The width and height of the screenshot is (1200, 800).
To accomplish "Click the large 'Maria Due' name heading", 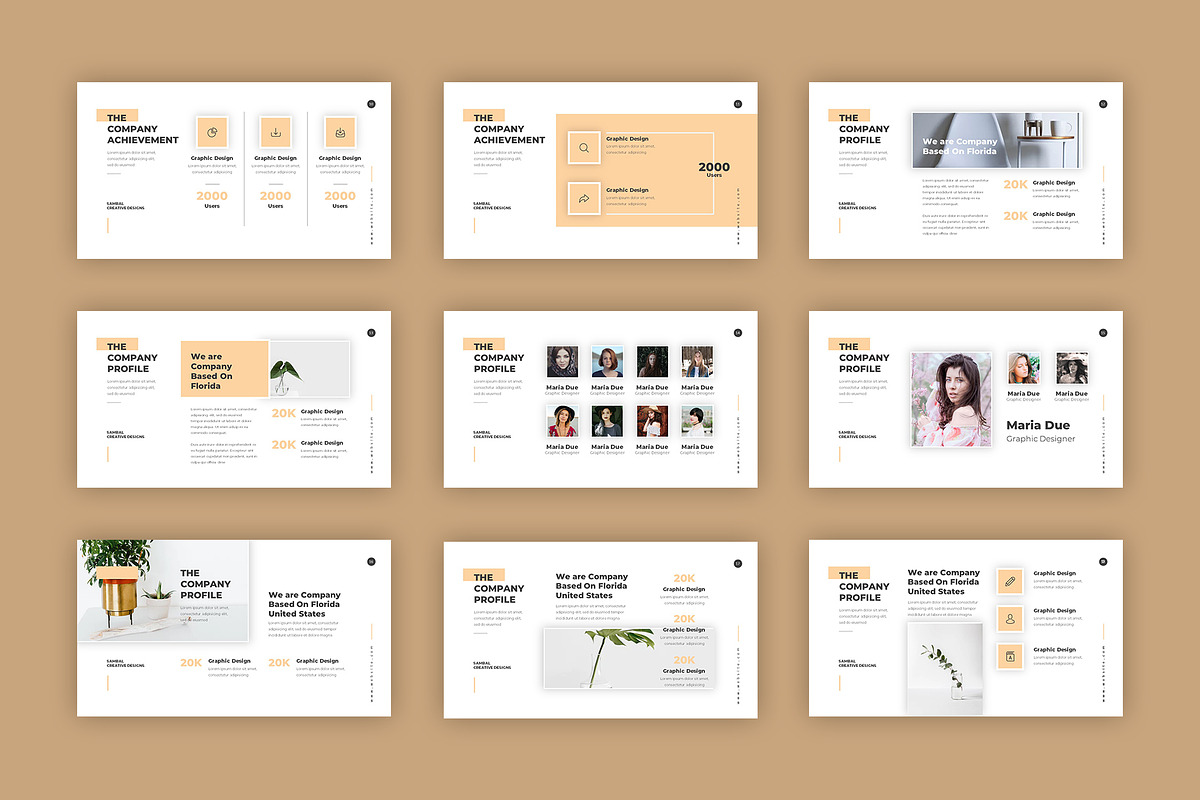I will tap(1038, 425).
